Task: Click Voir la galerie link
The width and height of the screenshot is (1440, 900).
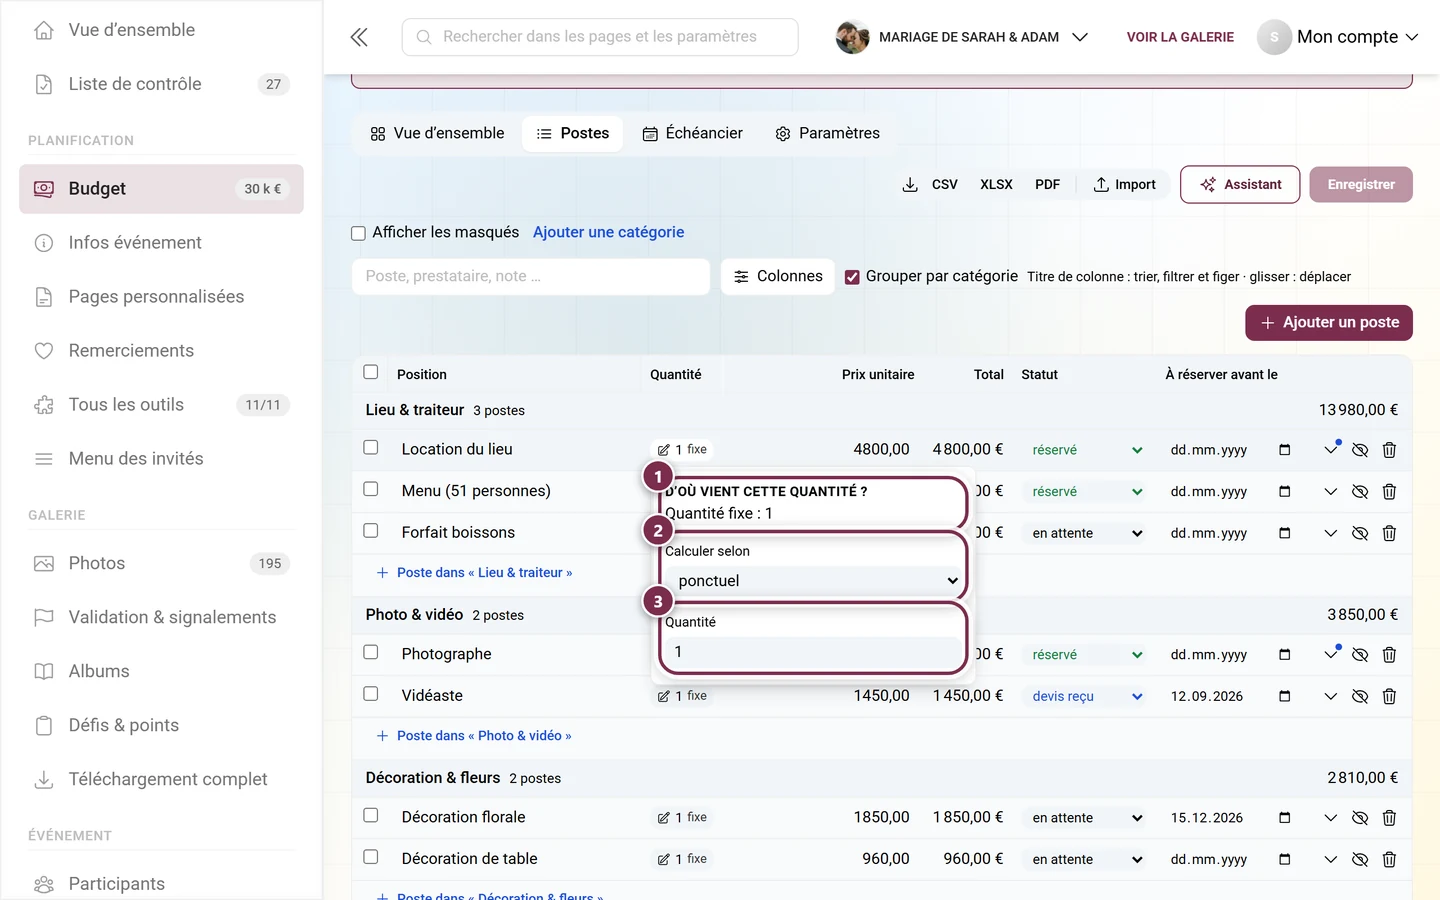Action: (x=1180, y=37)
